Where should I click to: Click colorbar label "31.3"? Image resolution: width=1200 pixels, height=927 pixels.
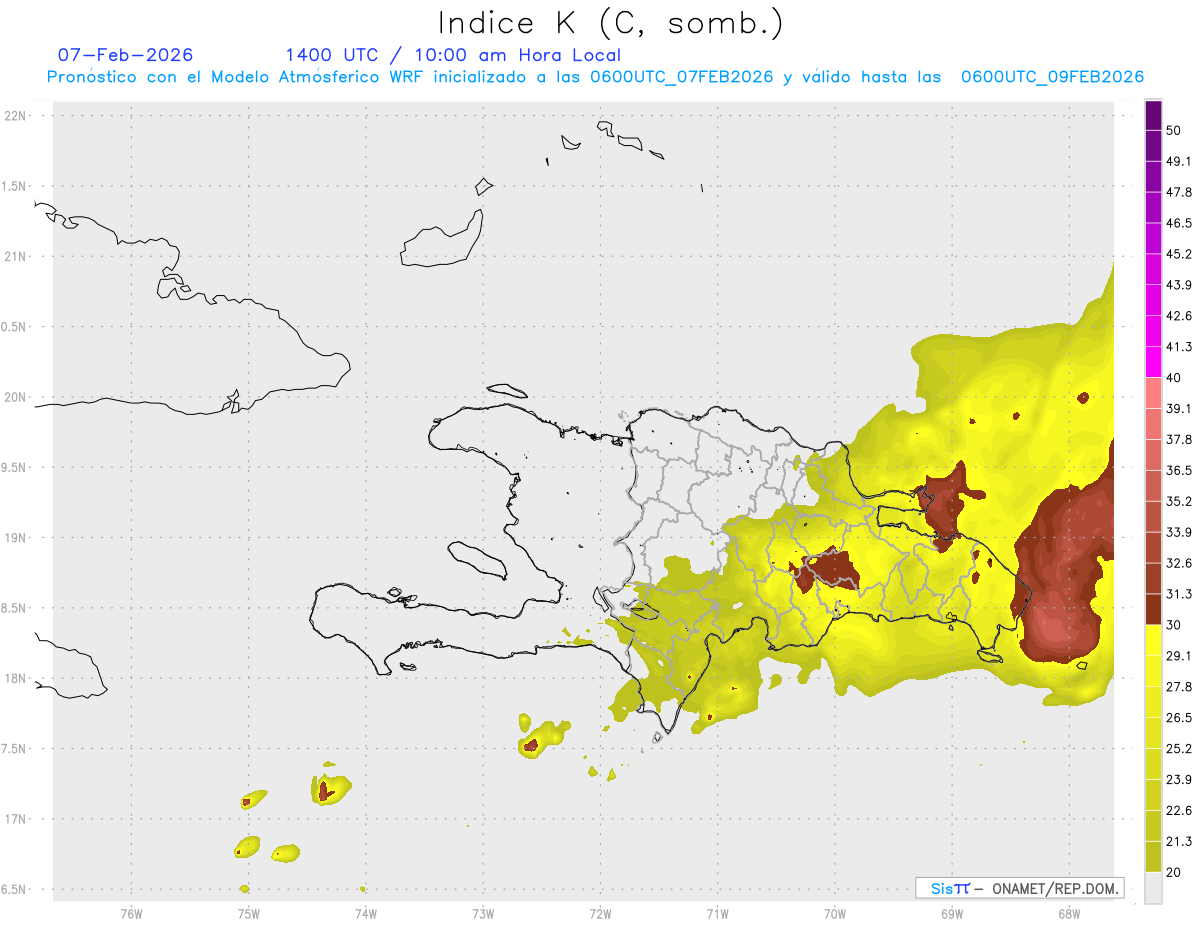(x=1179, y=594)
